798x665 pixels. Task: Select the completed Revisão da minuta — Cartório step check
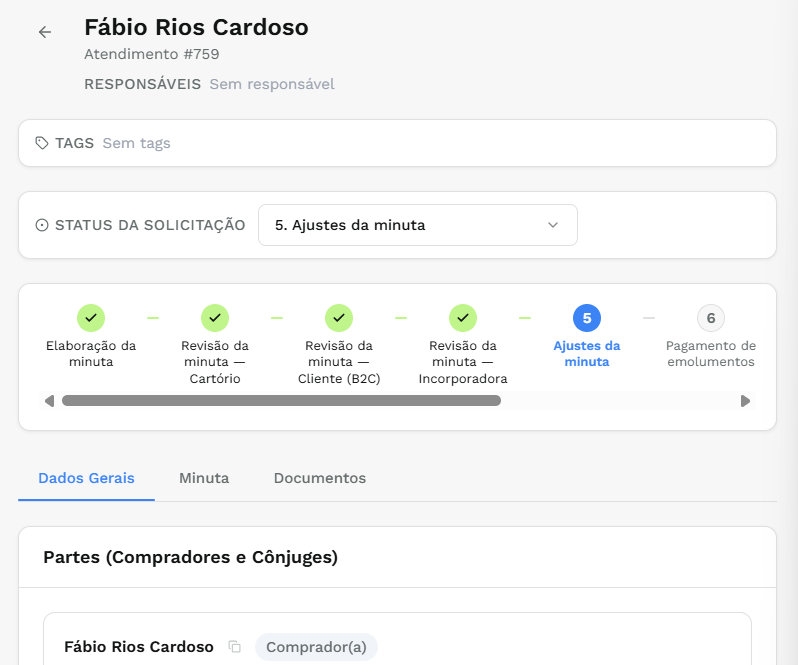[x=215, y=318]
